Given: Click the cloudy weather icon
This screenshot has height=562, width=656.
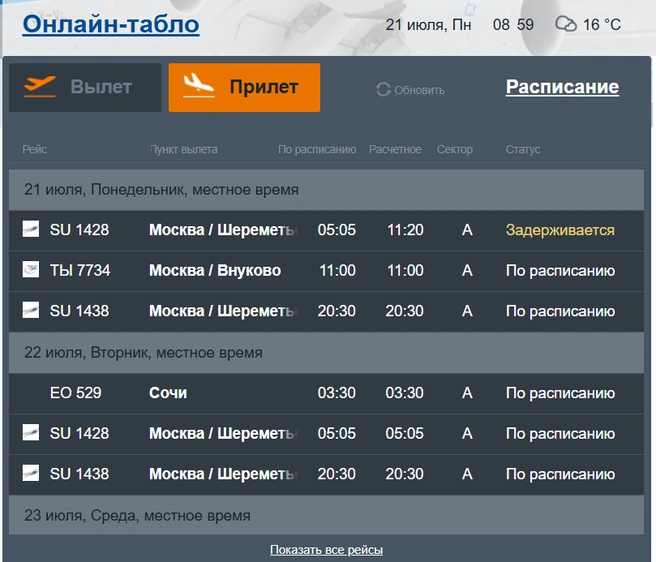Looking at the screenshot, I should [x=566, y=24].
